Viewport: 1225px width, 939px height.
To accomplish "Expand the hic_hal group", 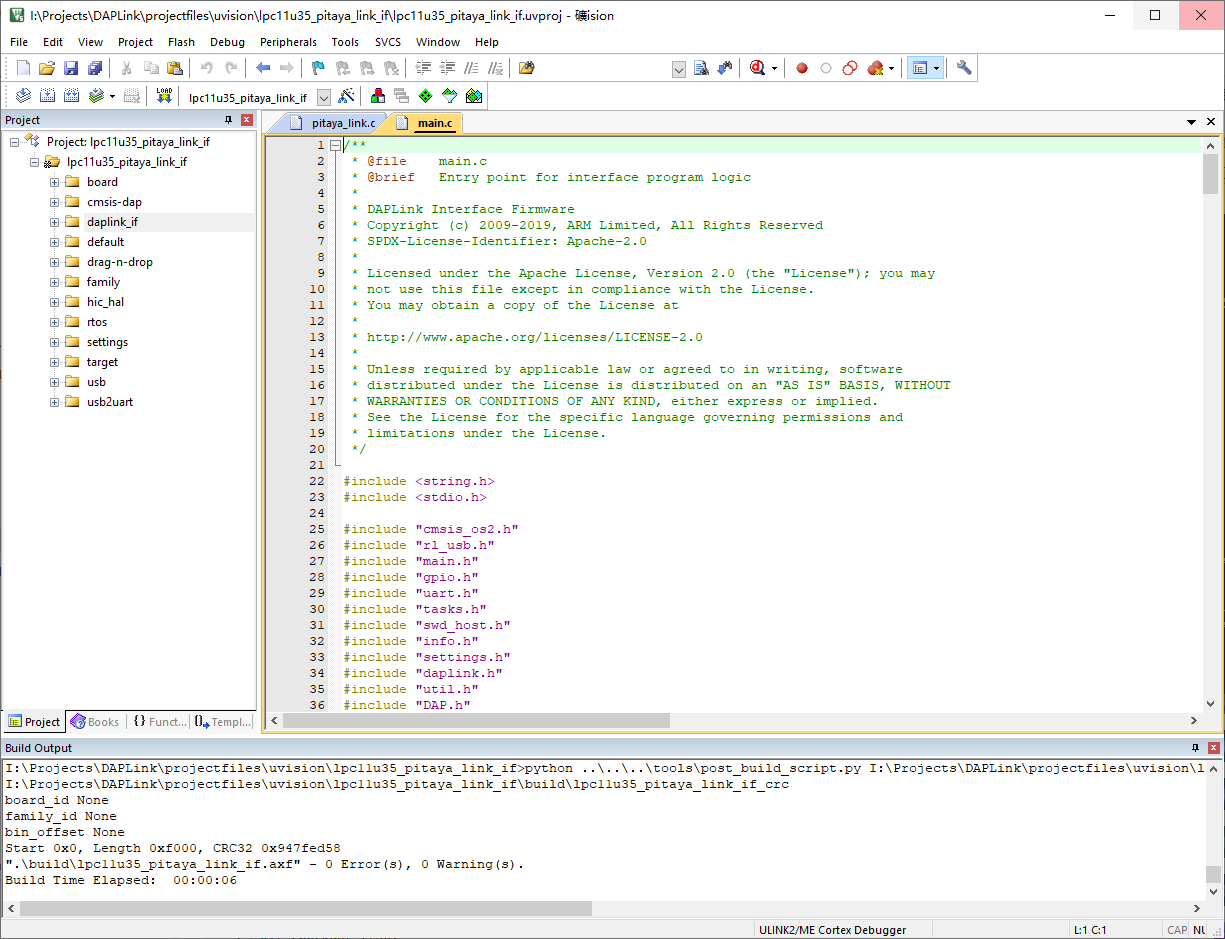I will coord(55,302).
